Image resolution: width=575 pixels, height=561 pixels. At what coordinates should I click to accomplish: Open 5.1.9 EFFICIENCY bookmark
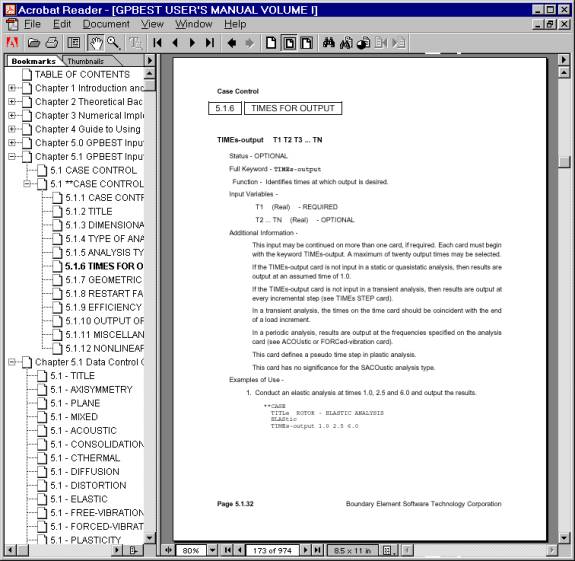coord(104,307)
